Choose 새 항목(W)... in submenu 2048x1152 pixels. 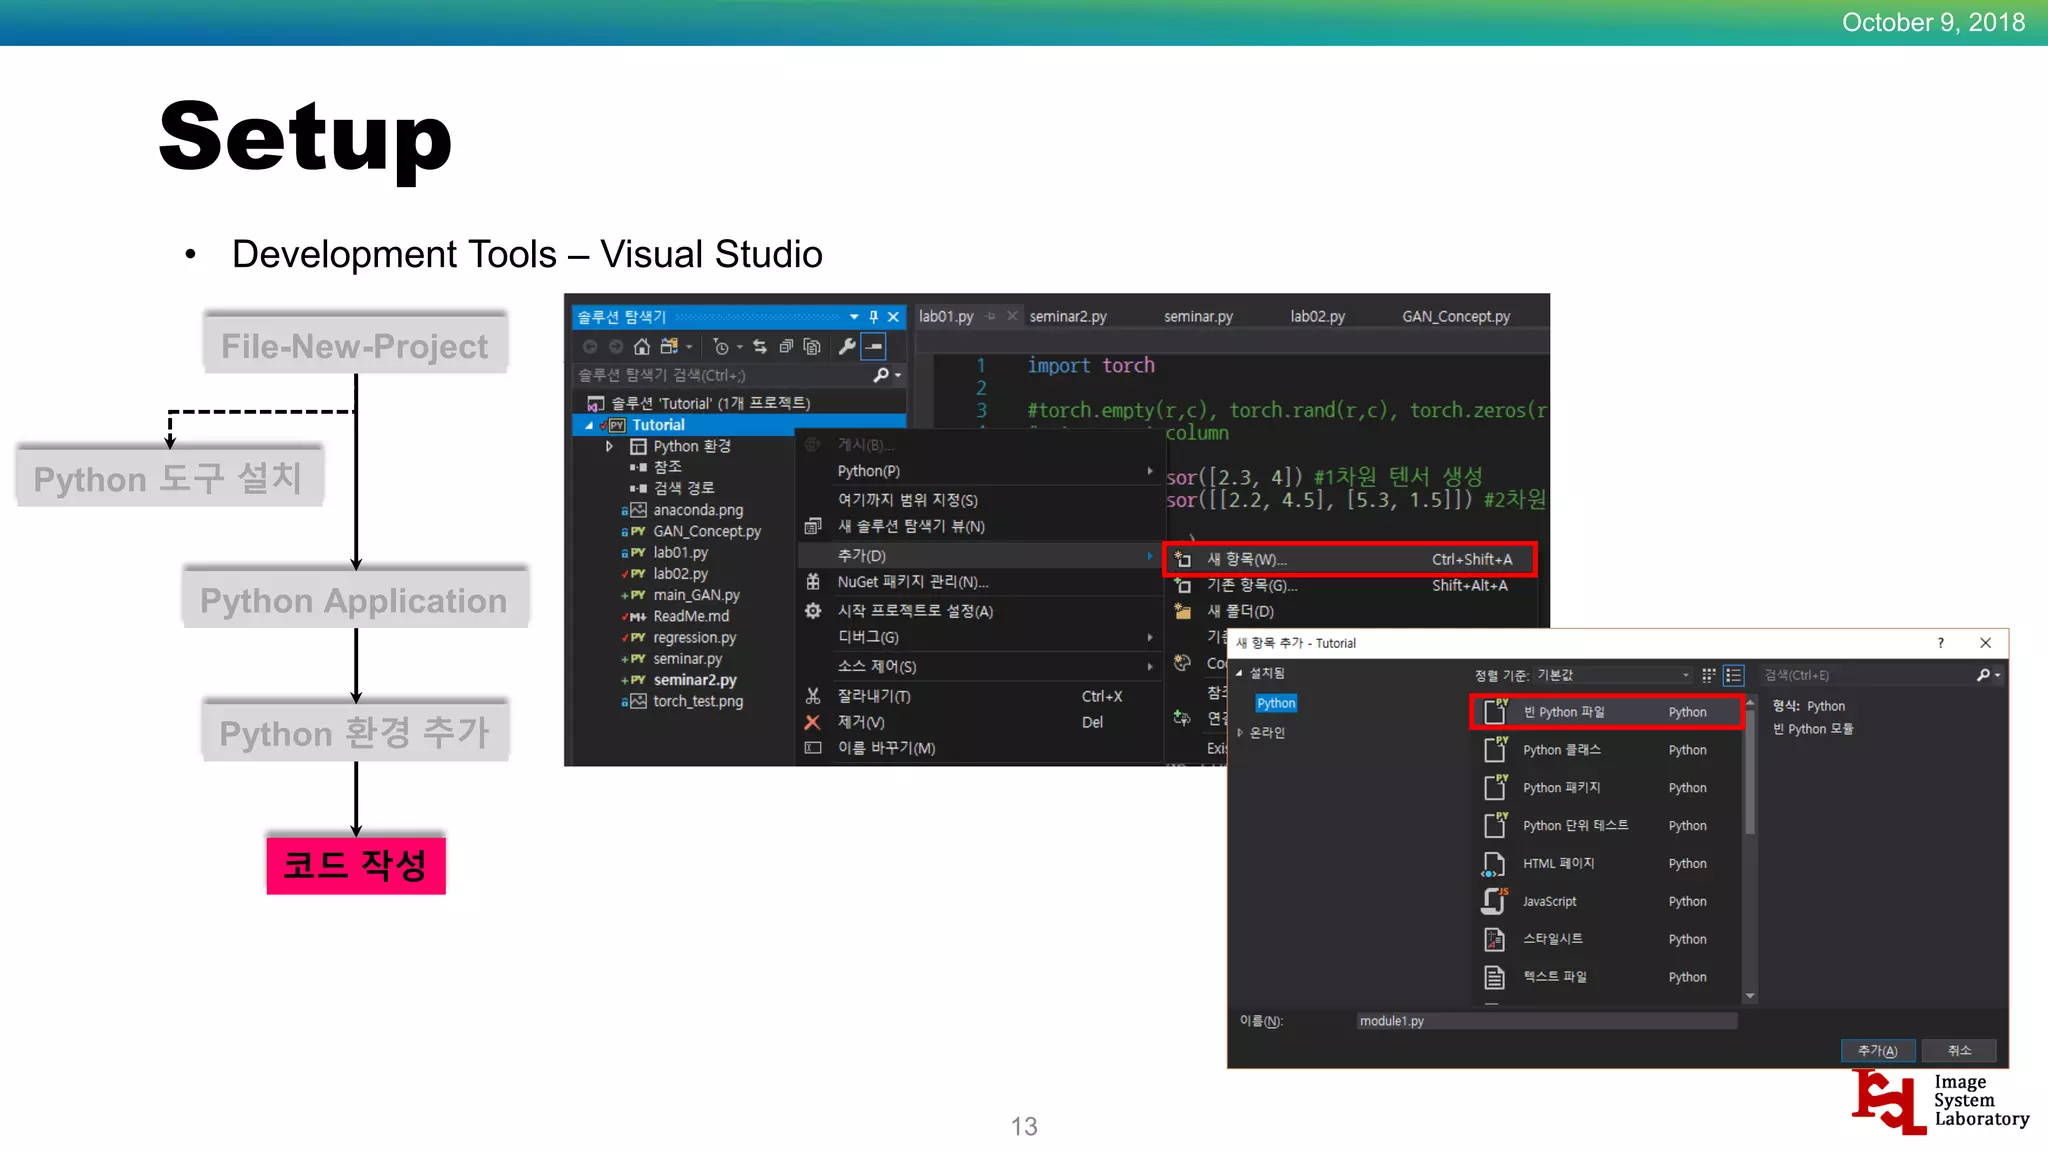click(x=1350, y=559)
